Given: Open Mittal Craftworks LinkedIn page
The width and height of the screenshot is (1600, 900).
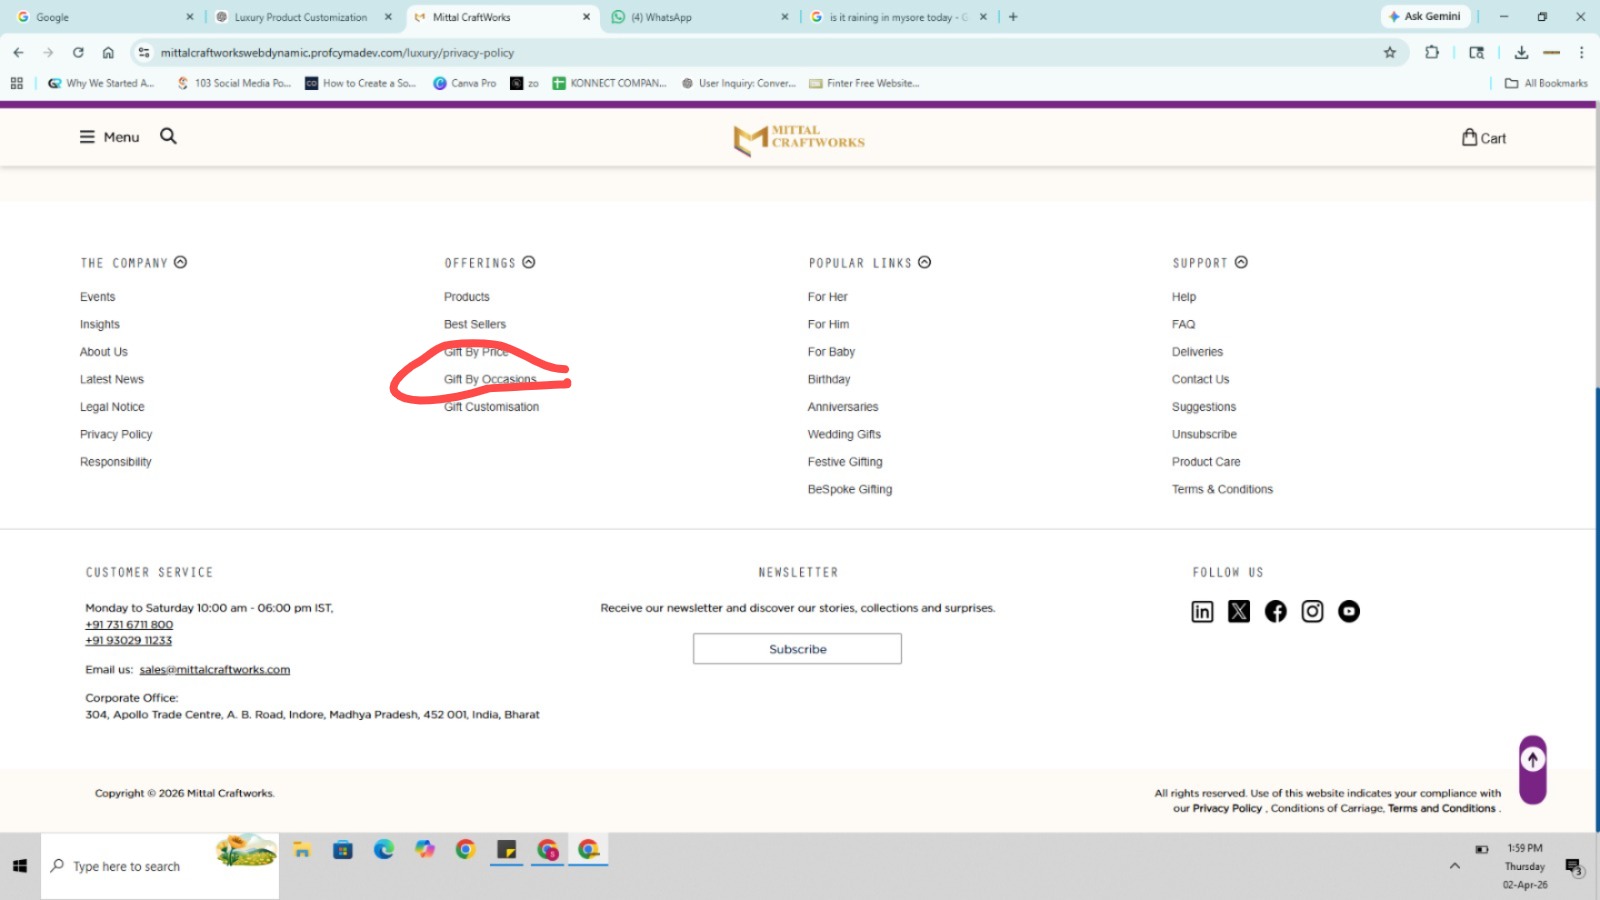Looking at the screenshot, I should point(1202,612).
